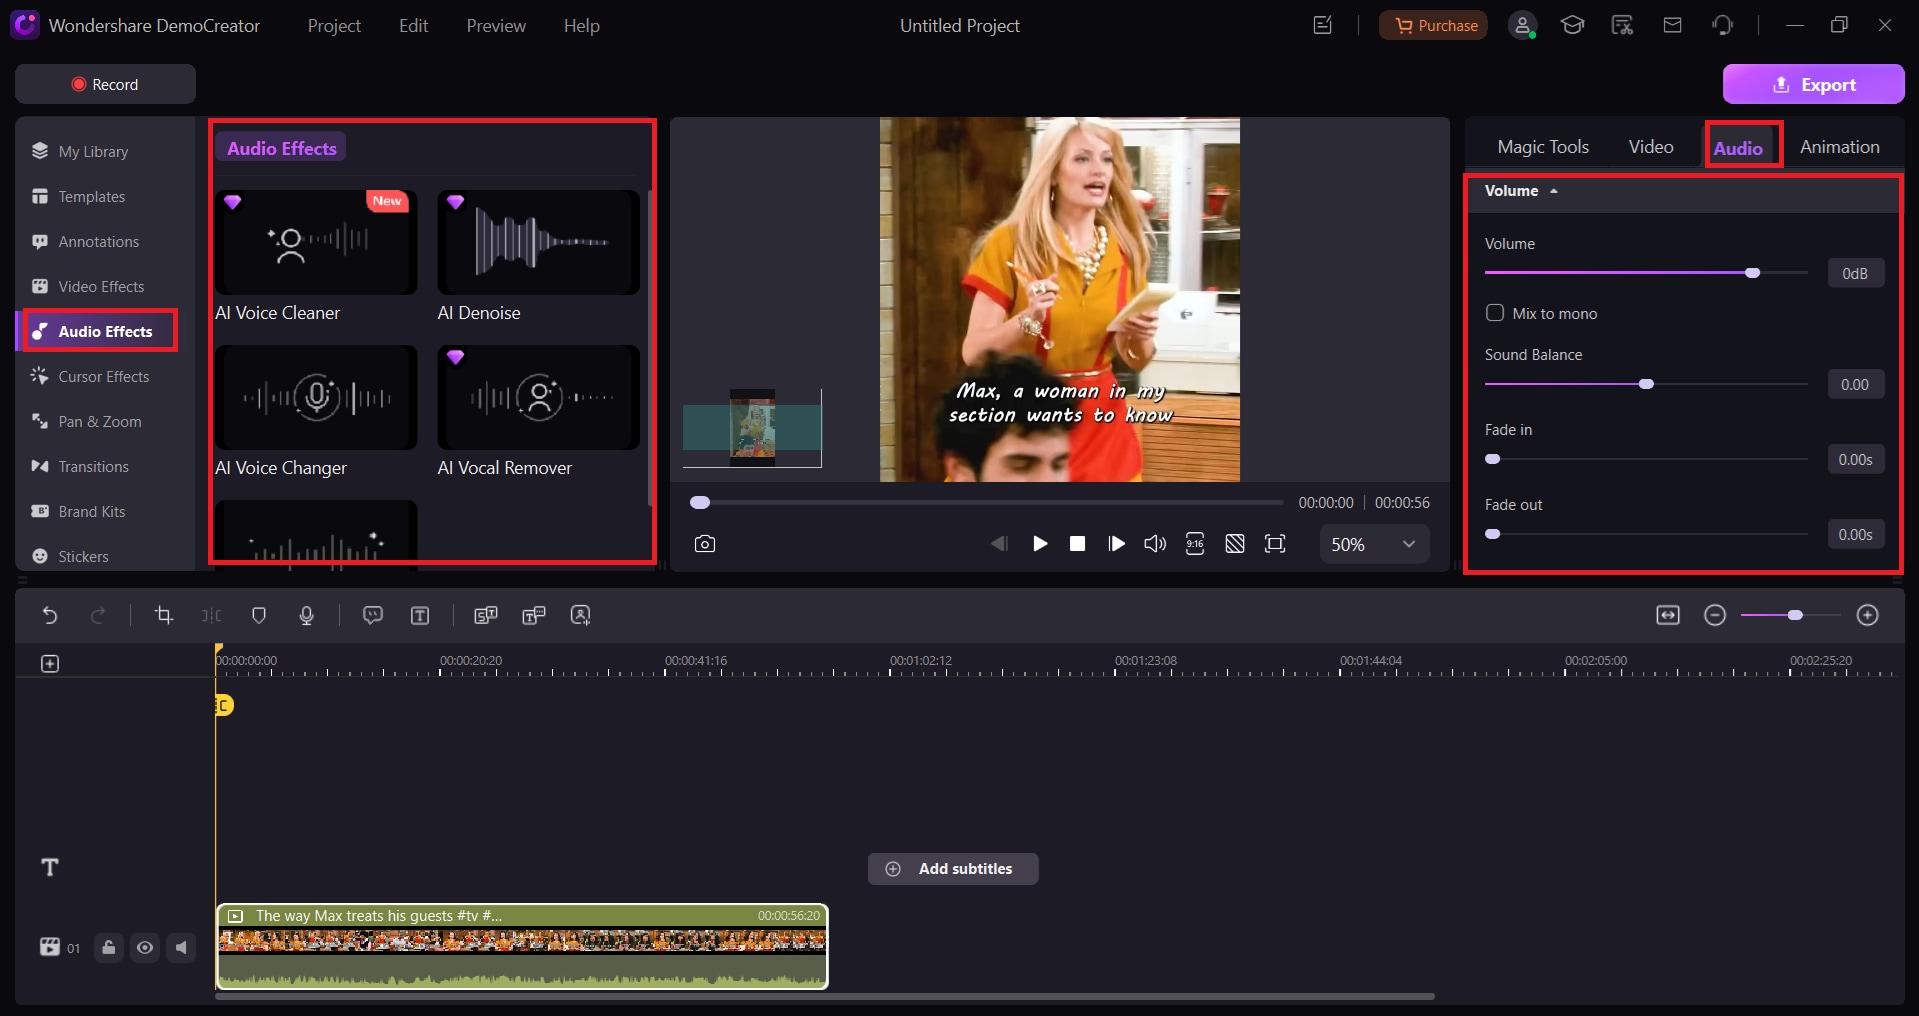Viewport: 1919px width, 1016px height.
Task: Click the Sound Balance slider handle
Action: tap(1646, 384)
